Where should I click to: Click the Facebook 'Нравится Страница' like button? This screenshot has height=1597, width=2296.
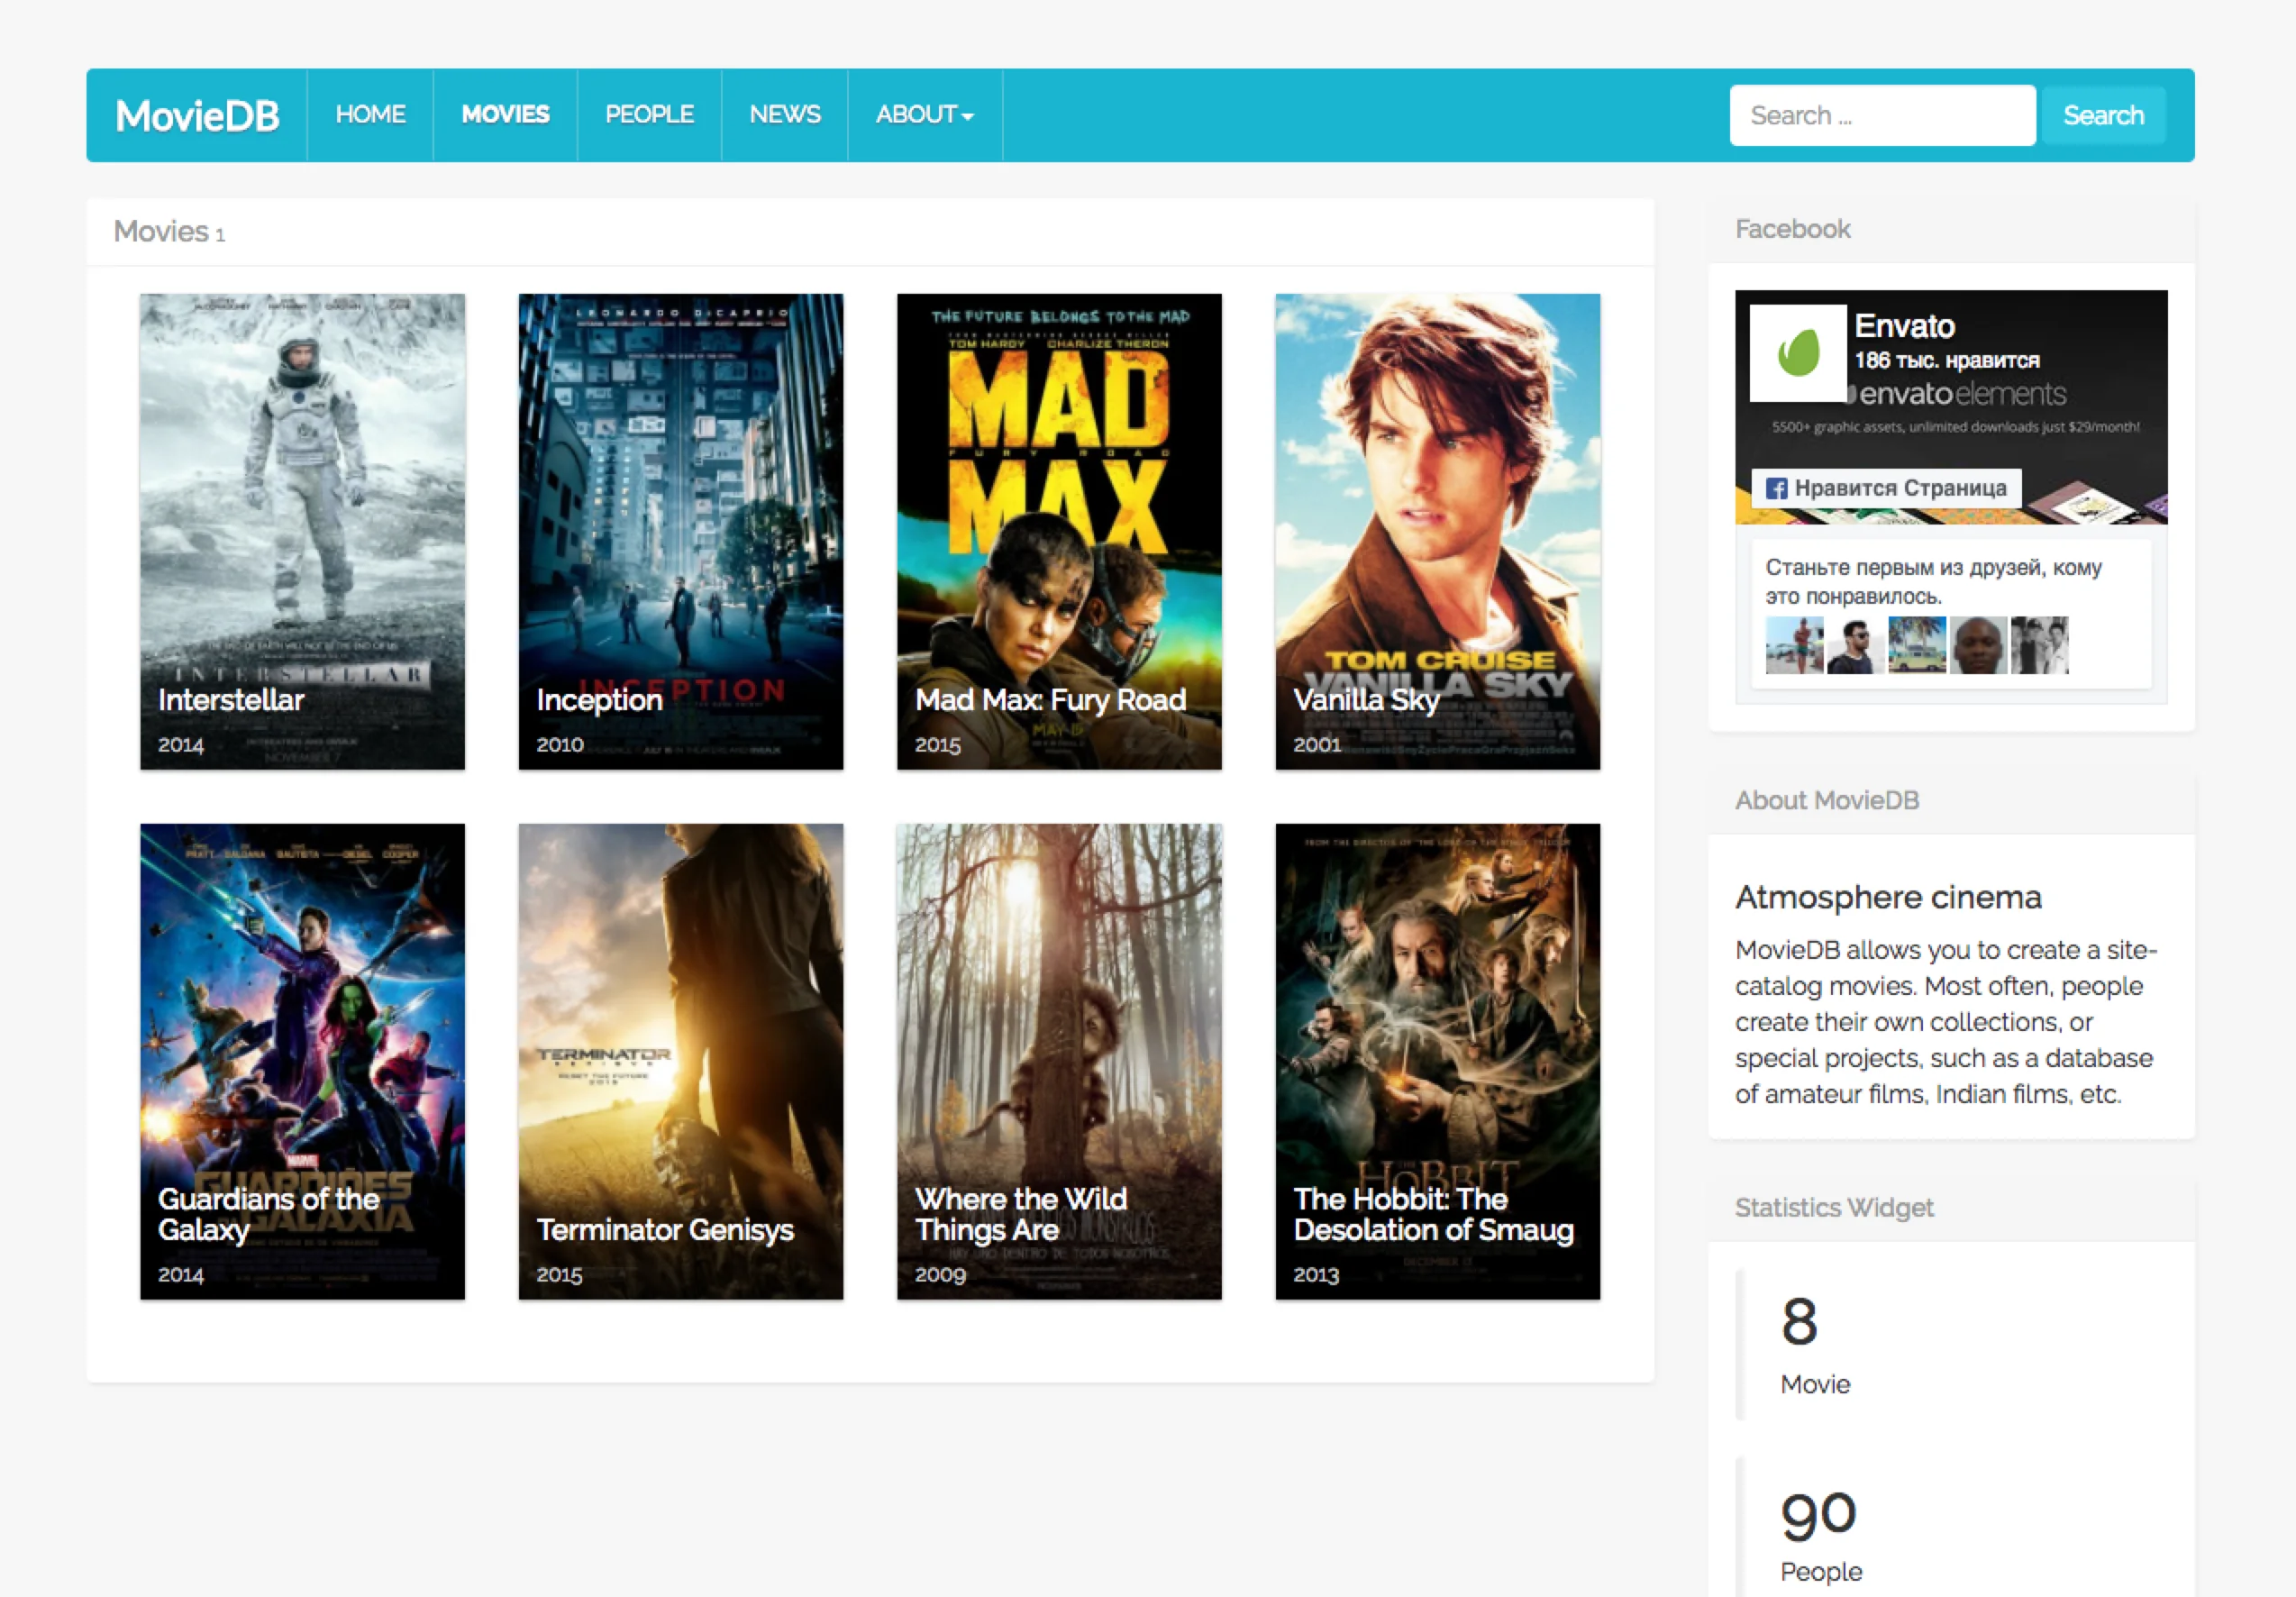1886,488
